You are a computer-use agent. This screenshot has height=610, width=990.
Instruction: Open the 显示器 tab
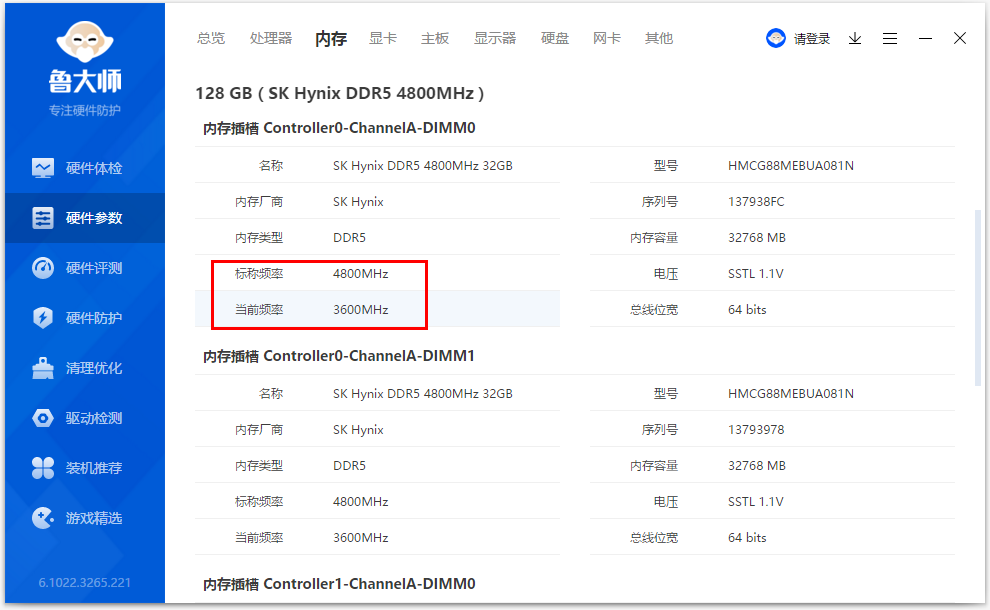(496, 38)
